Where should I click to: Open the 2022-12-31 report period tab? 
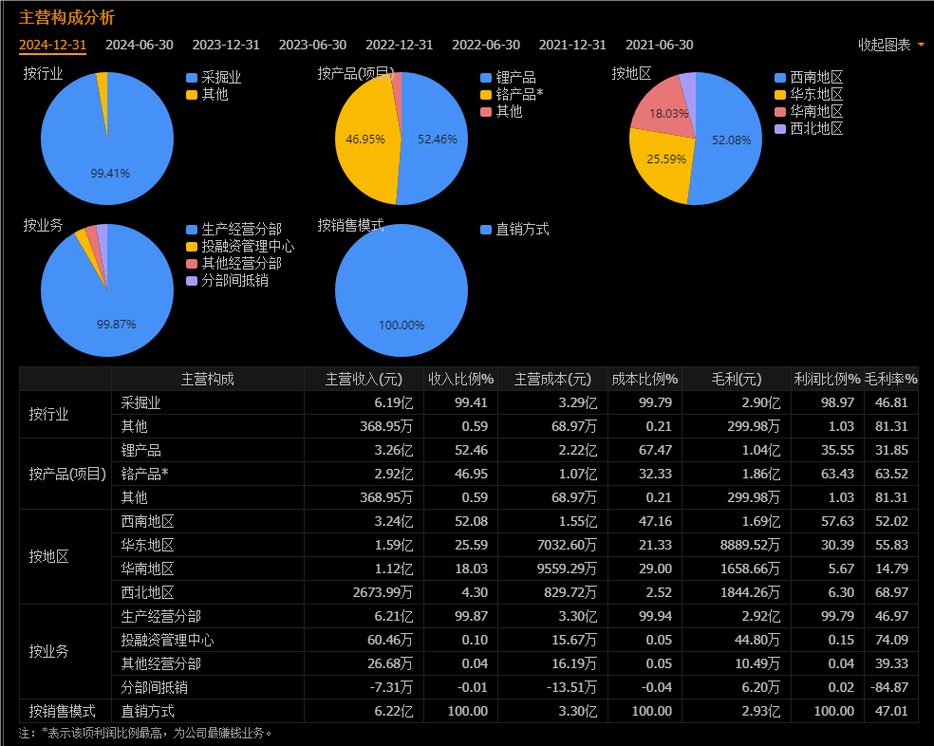pos(399,45)
